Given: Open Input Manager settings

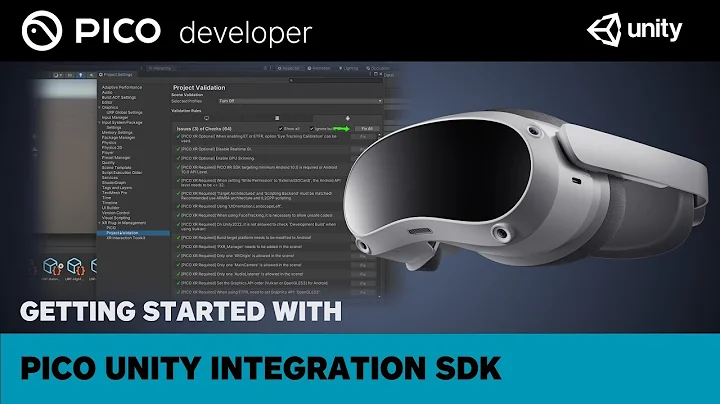Looking at the screenshot, I should pyautogui.click(x=115, y=118).
